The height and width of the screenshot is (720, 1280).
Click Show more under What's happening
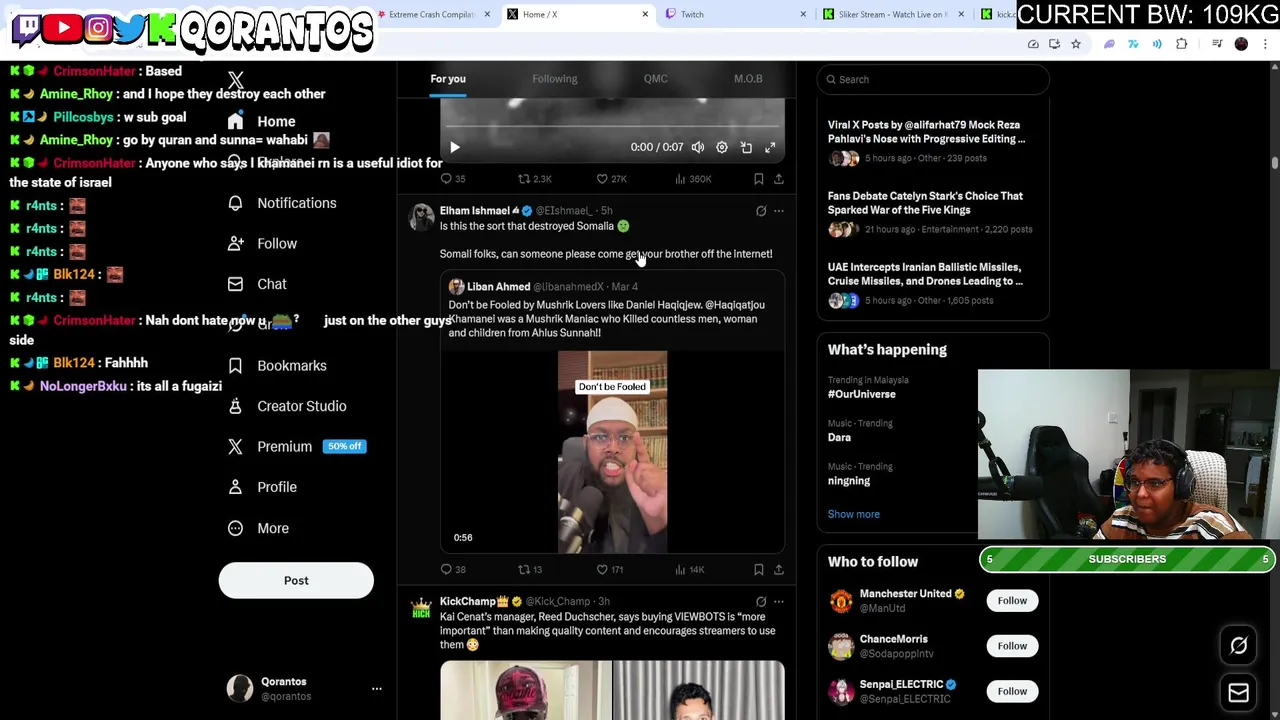coord(853,514)
